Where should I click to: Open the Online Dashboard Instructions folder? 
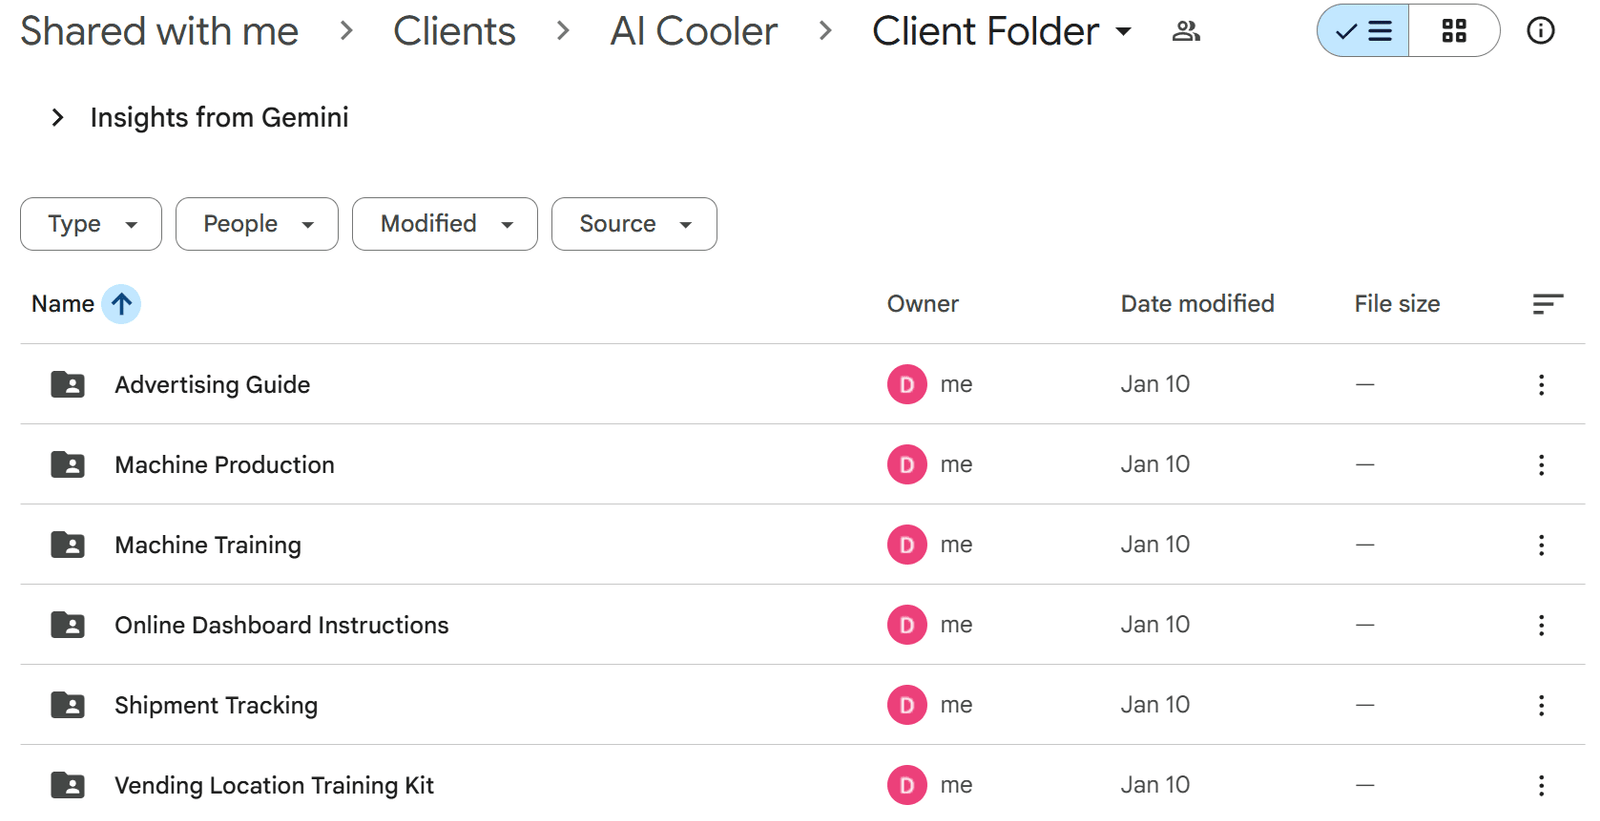pos(281,625)
